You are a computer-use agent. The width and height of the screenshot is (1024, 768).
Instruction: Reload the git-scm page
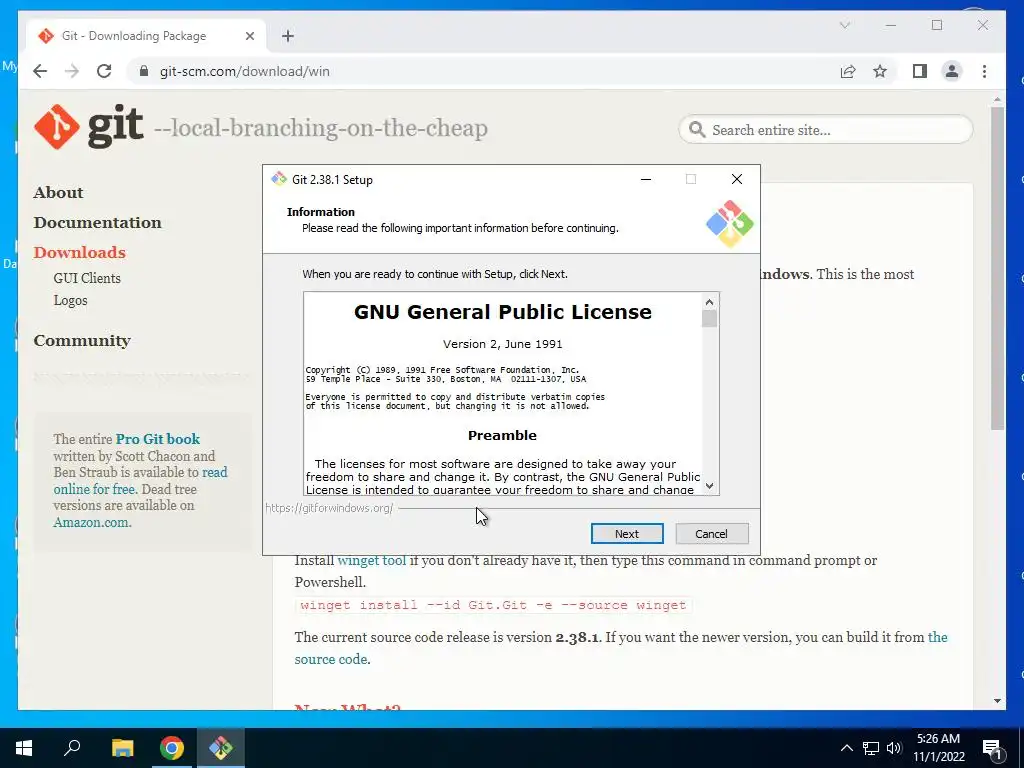[104, 71]
